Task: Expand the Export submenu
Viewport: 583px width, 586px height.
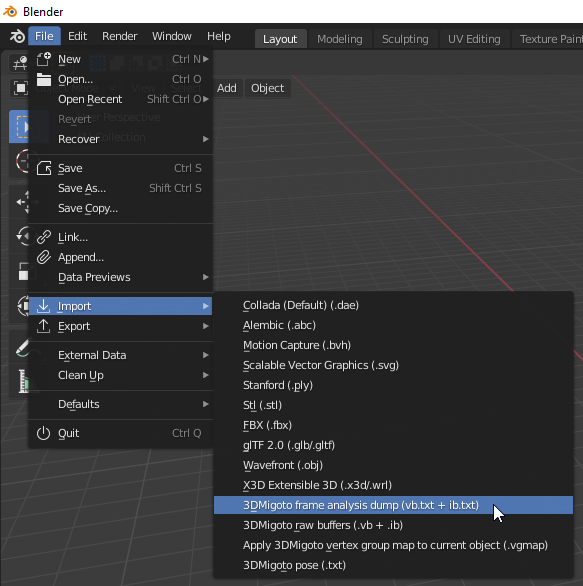Action: [206, 326]
